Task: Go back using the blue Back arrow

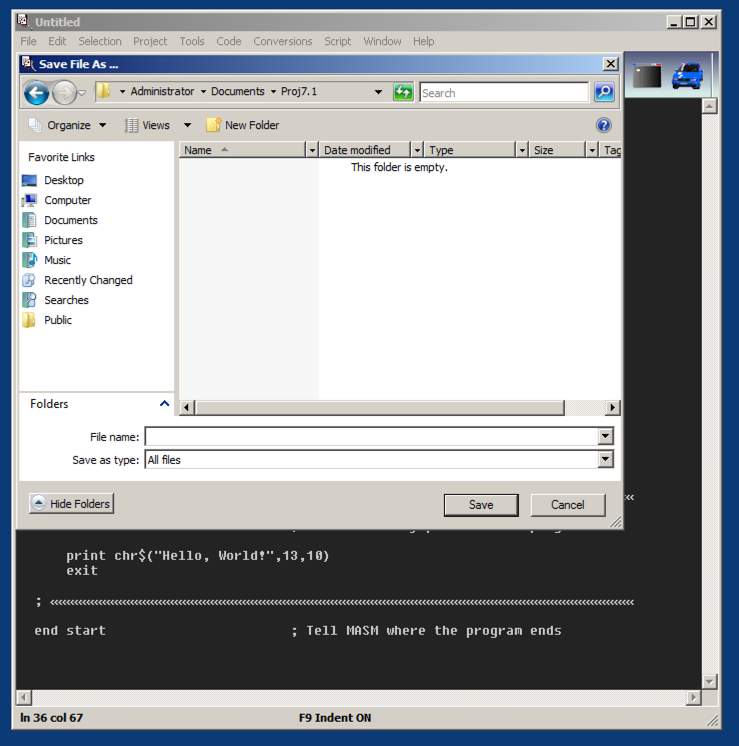Action: coord(37,92)
